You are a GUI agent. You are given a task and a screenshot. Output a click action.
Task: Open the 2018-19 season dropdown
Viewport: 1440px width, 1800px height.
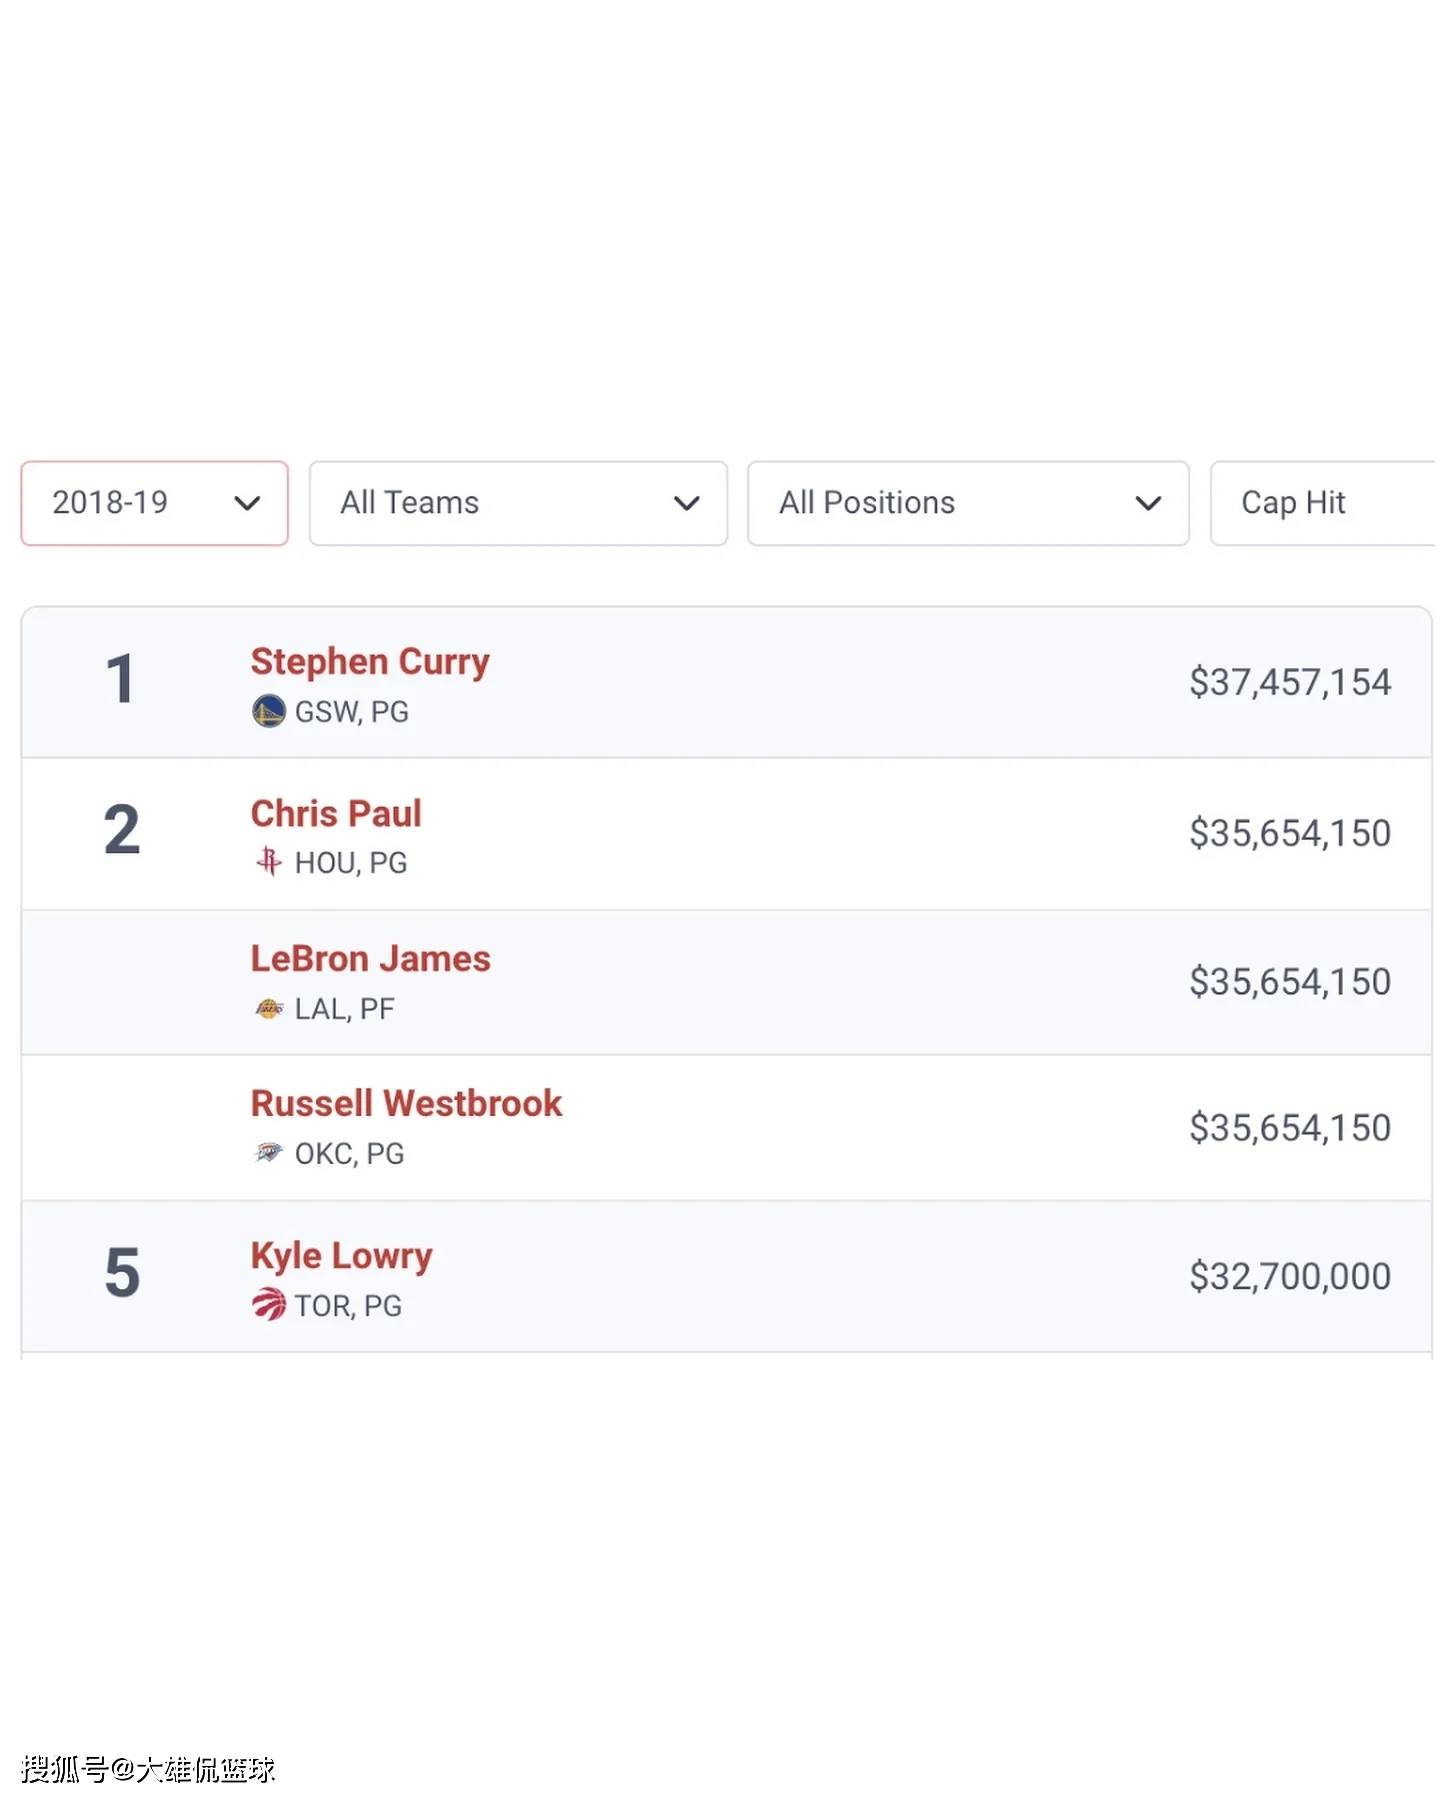(155, 503)
